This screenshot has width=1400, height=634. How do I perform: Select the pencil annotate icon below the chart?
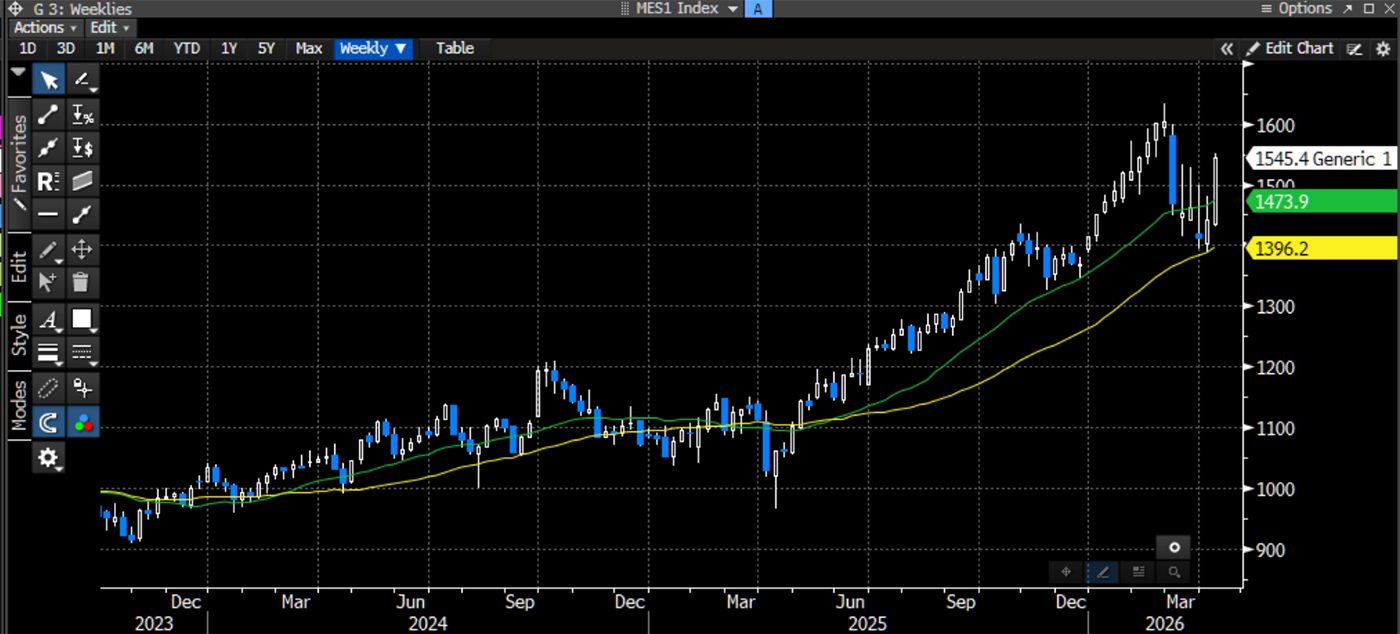(1101, 572)
